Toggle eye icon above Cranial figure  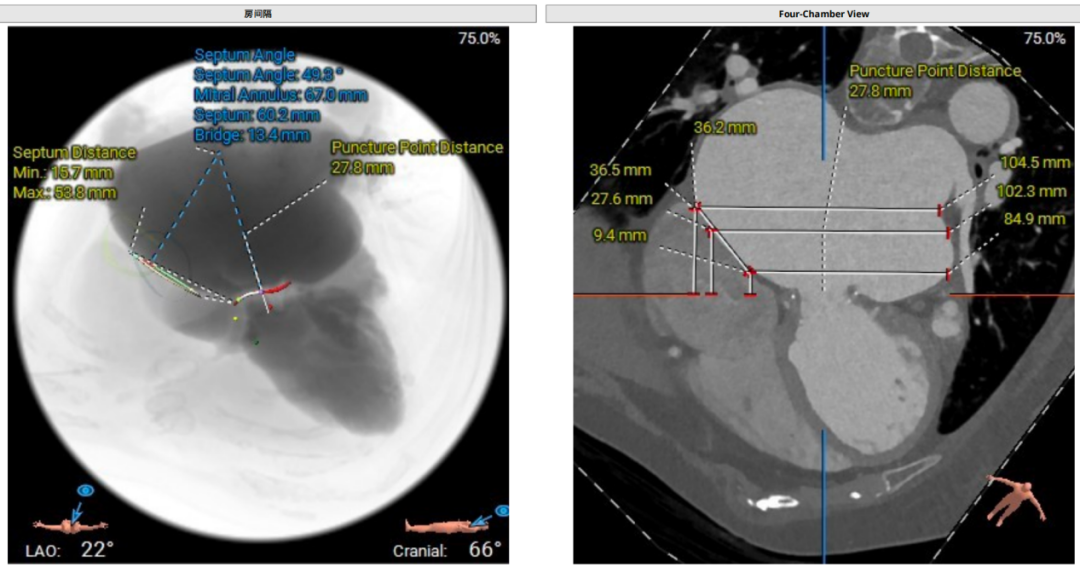(503, 511)
